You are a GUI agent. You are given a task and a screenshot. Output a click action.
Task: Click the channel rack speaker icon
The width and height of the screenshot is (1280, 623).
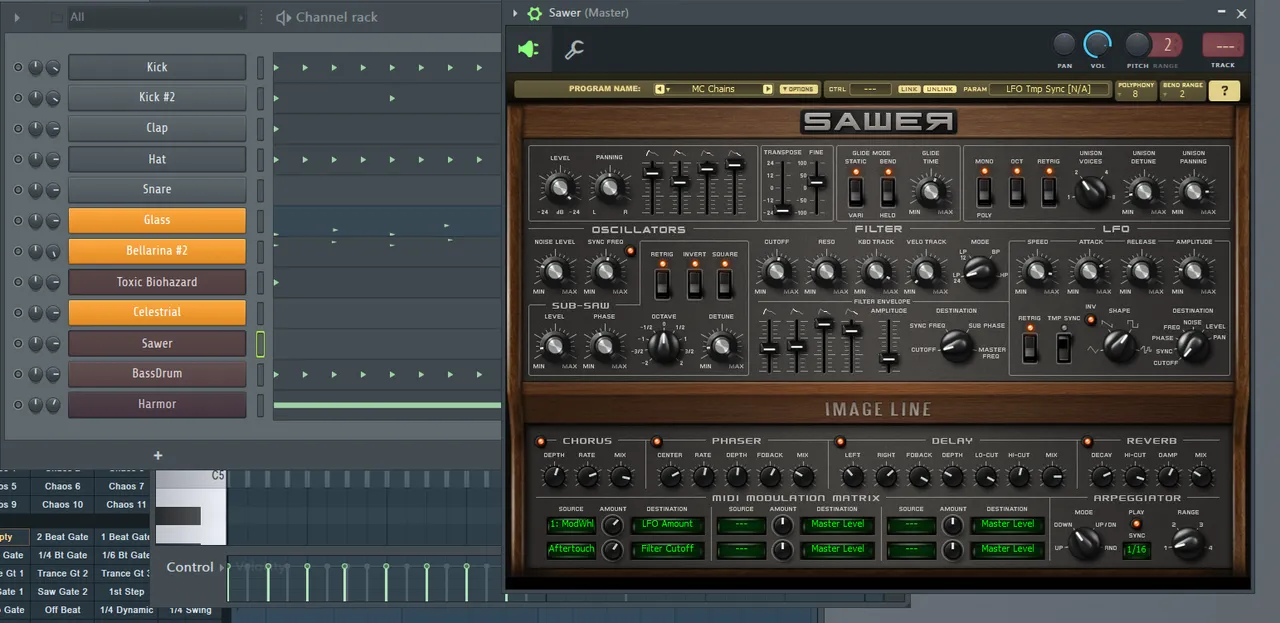click(x=284, y=17)
